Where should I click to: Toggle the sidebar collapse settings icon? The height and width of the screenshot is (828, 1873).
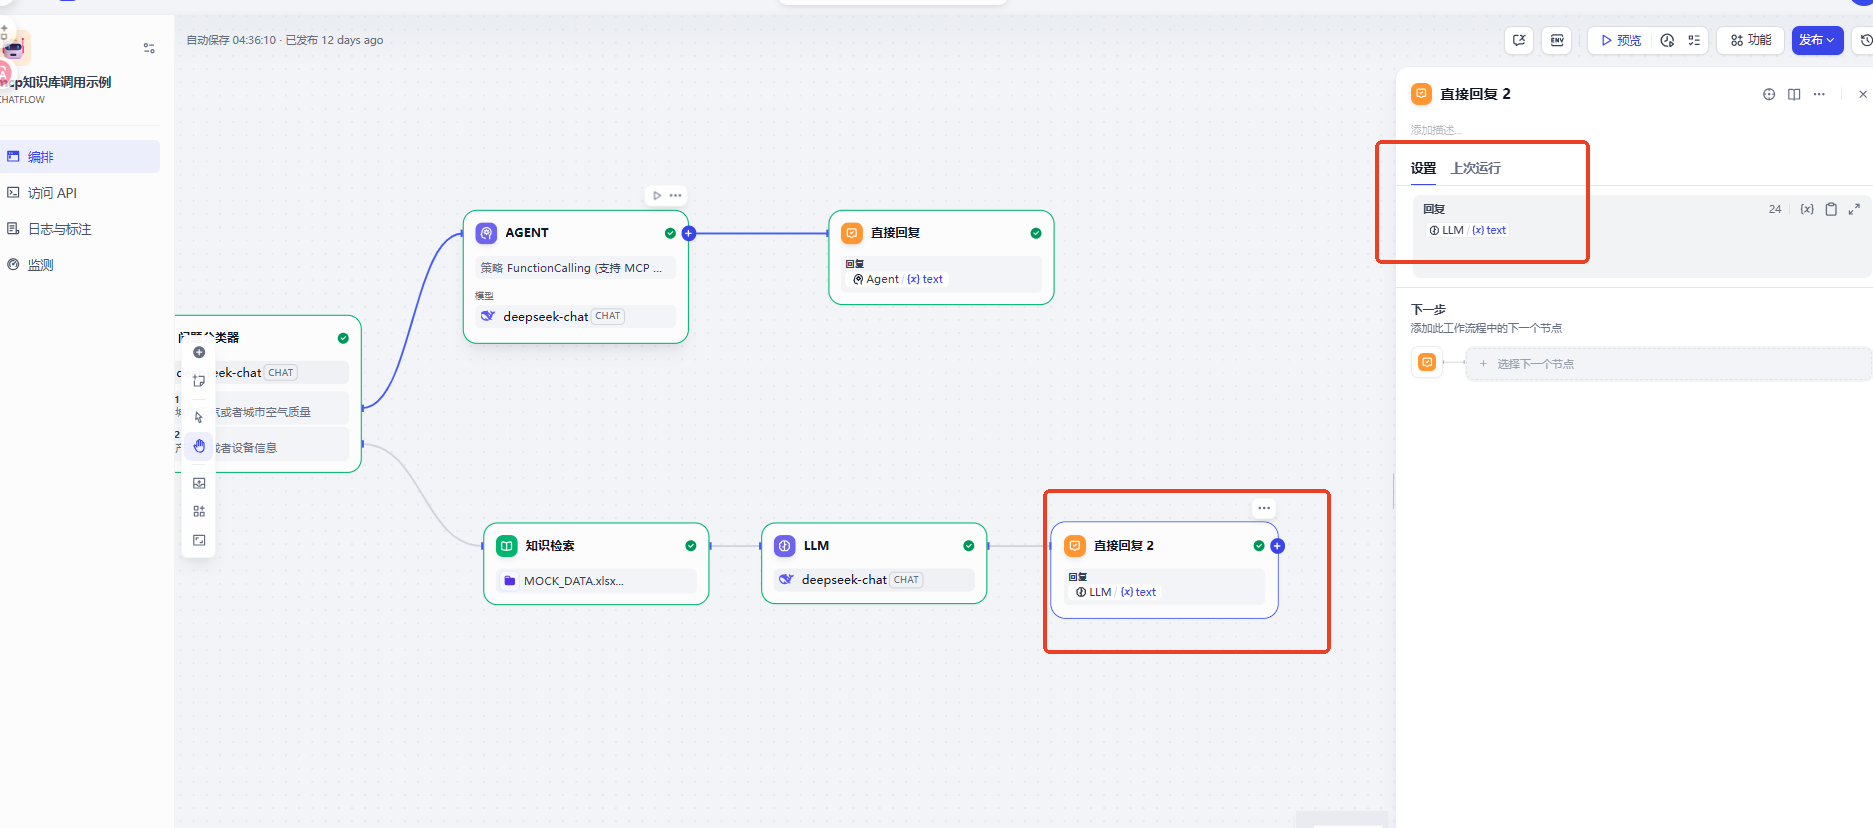[x=149, y=48]
